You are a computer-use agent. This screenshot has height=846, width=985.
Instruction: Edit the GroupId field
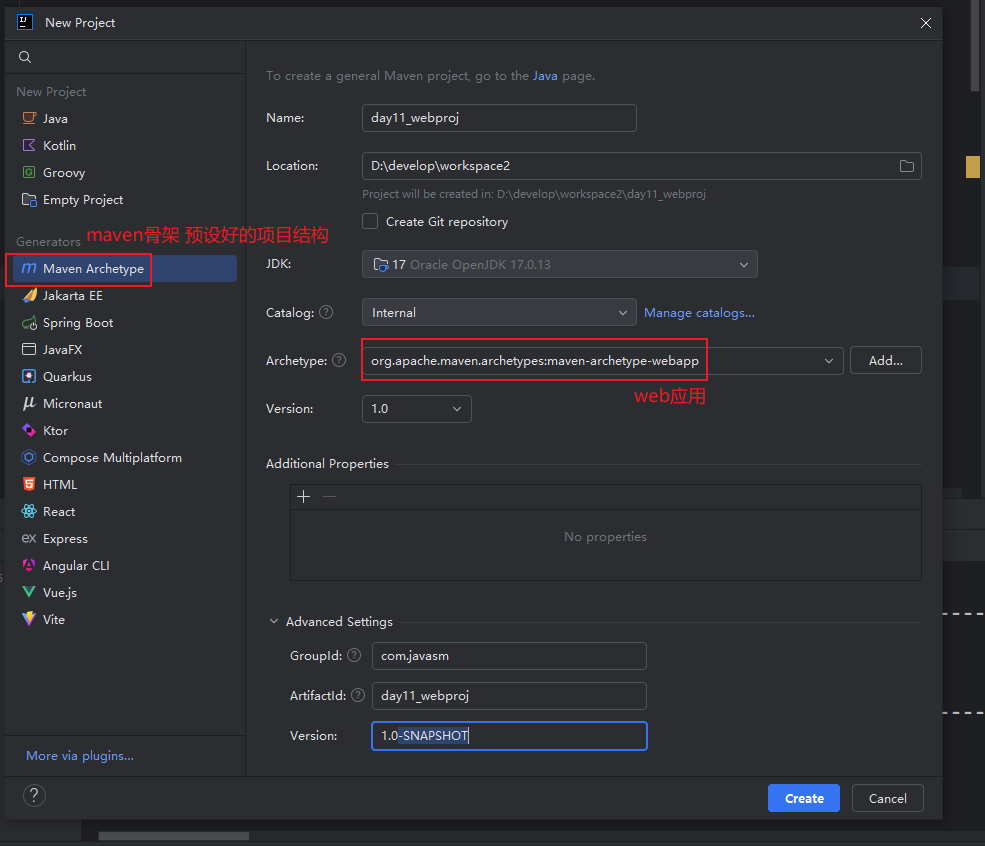(x=509, y=656)
